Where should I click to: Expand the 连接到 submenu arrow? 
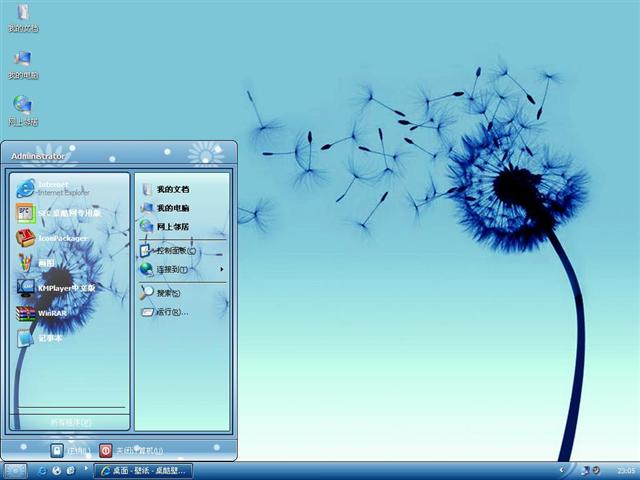click(221, 269)
